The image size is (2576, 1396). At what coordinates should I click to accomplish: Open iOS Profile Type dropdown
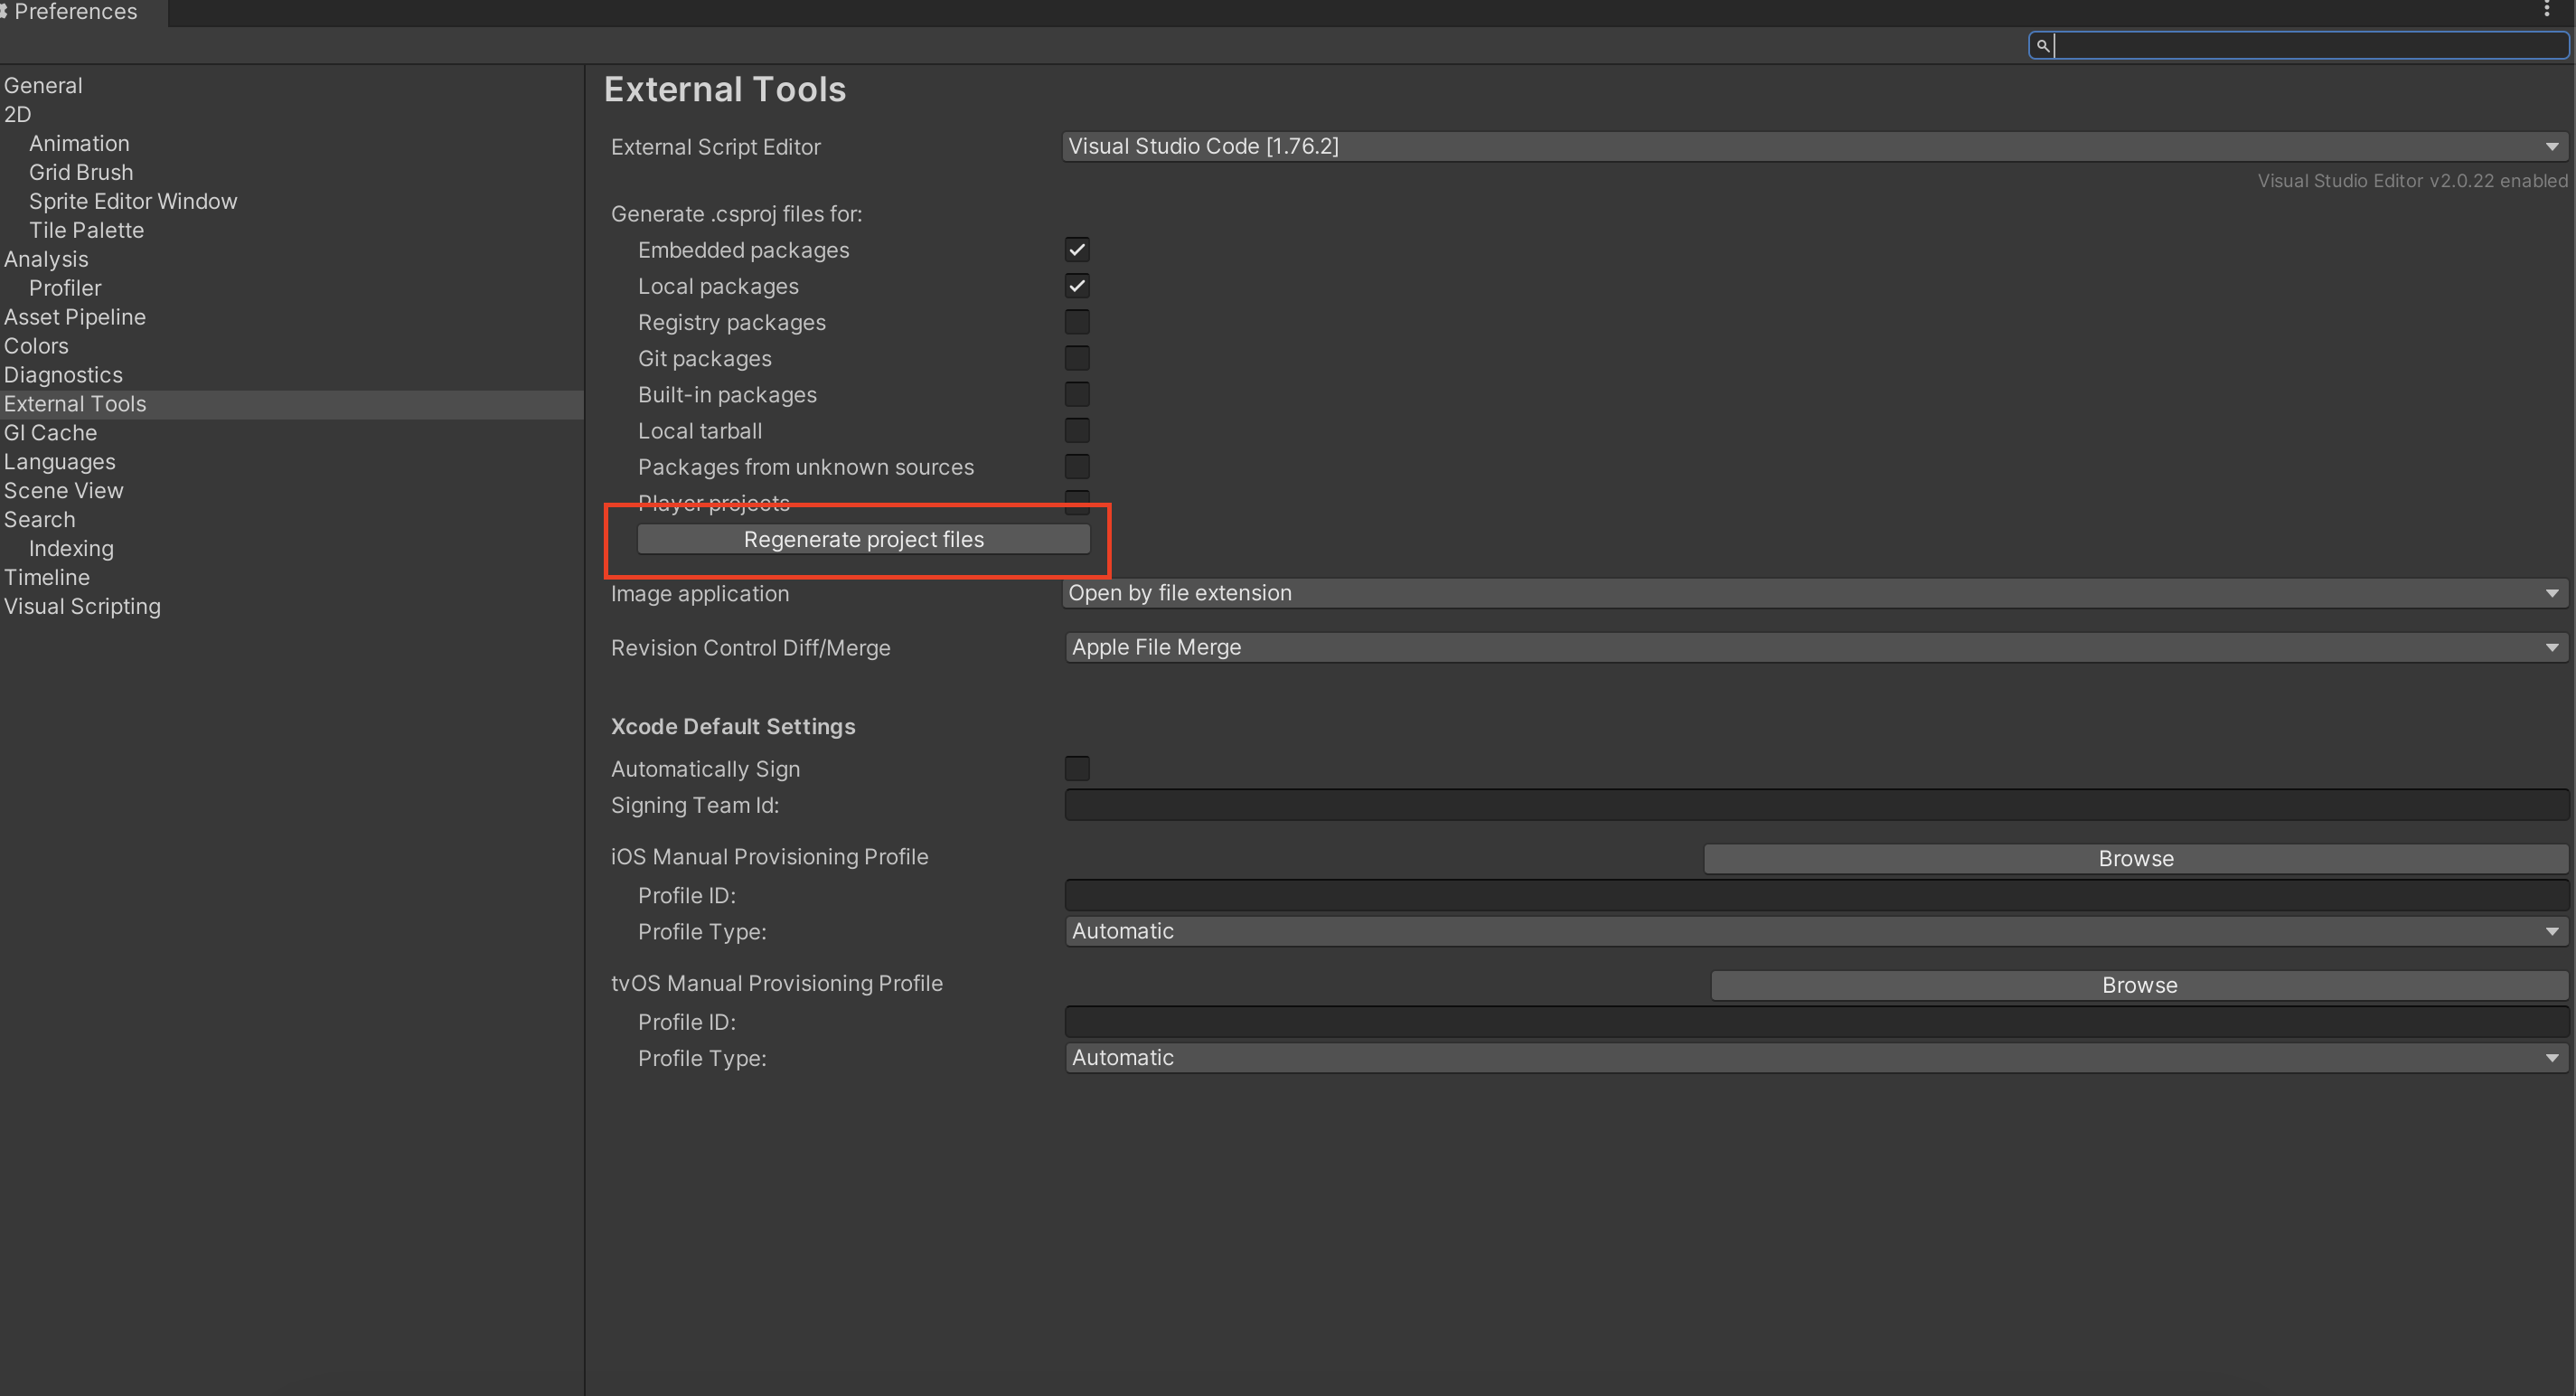pos(1815,931)
